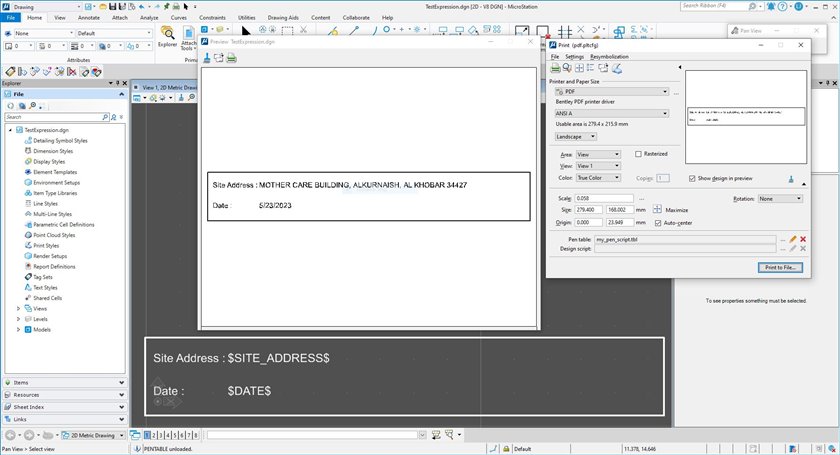
Task: Toggle view 3 button in view group bar
Action: 161,435
